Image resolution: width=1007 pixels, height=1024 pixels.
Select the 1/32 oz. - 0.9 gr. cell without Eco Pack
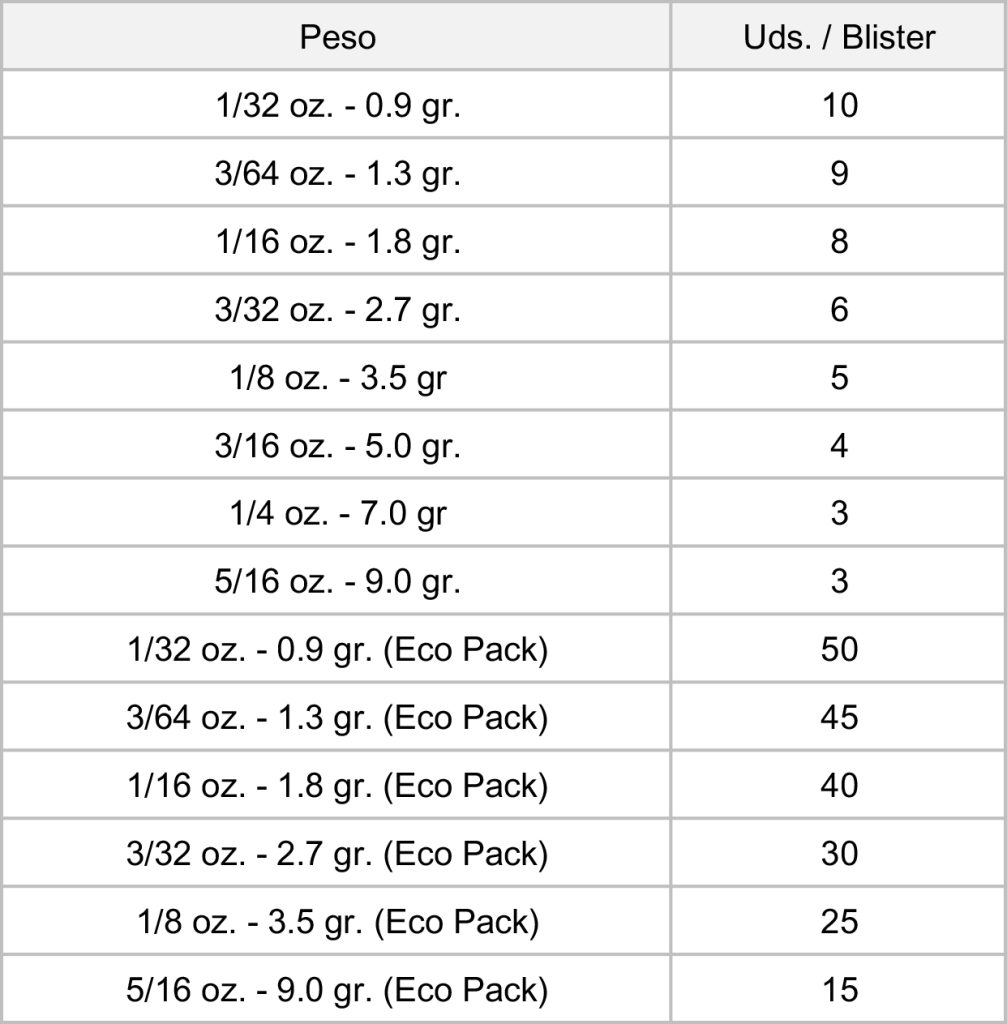click(338, 106)
